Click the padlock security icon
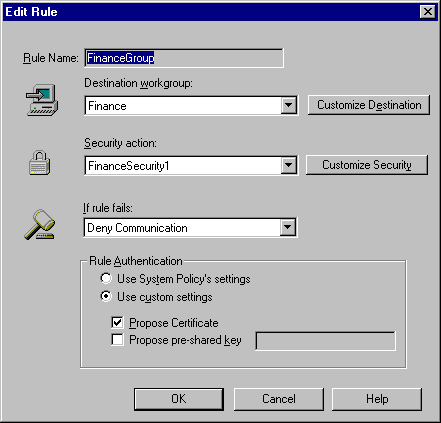 point(40,163)
